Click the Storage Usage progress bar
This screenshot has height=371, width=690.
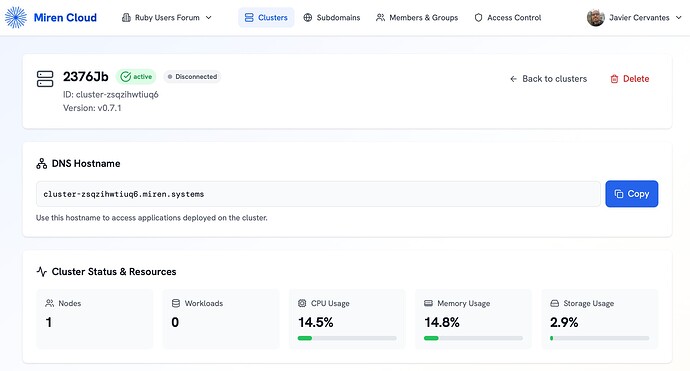(x=599, y=338)
